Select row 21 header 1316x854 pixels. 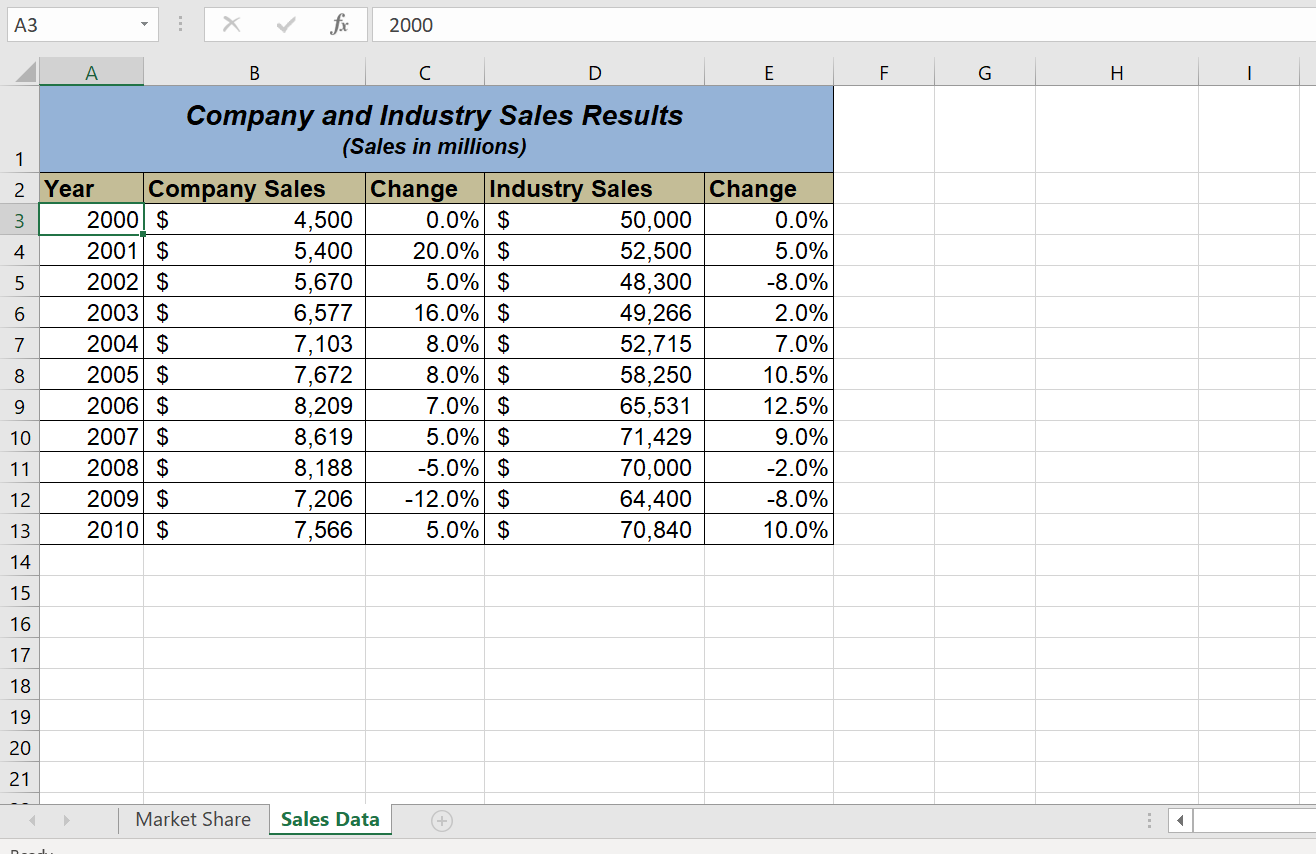pos(20,778)
